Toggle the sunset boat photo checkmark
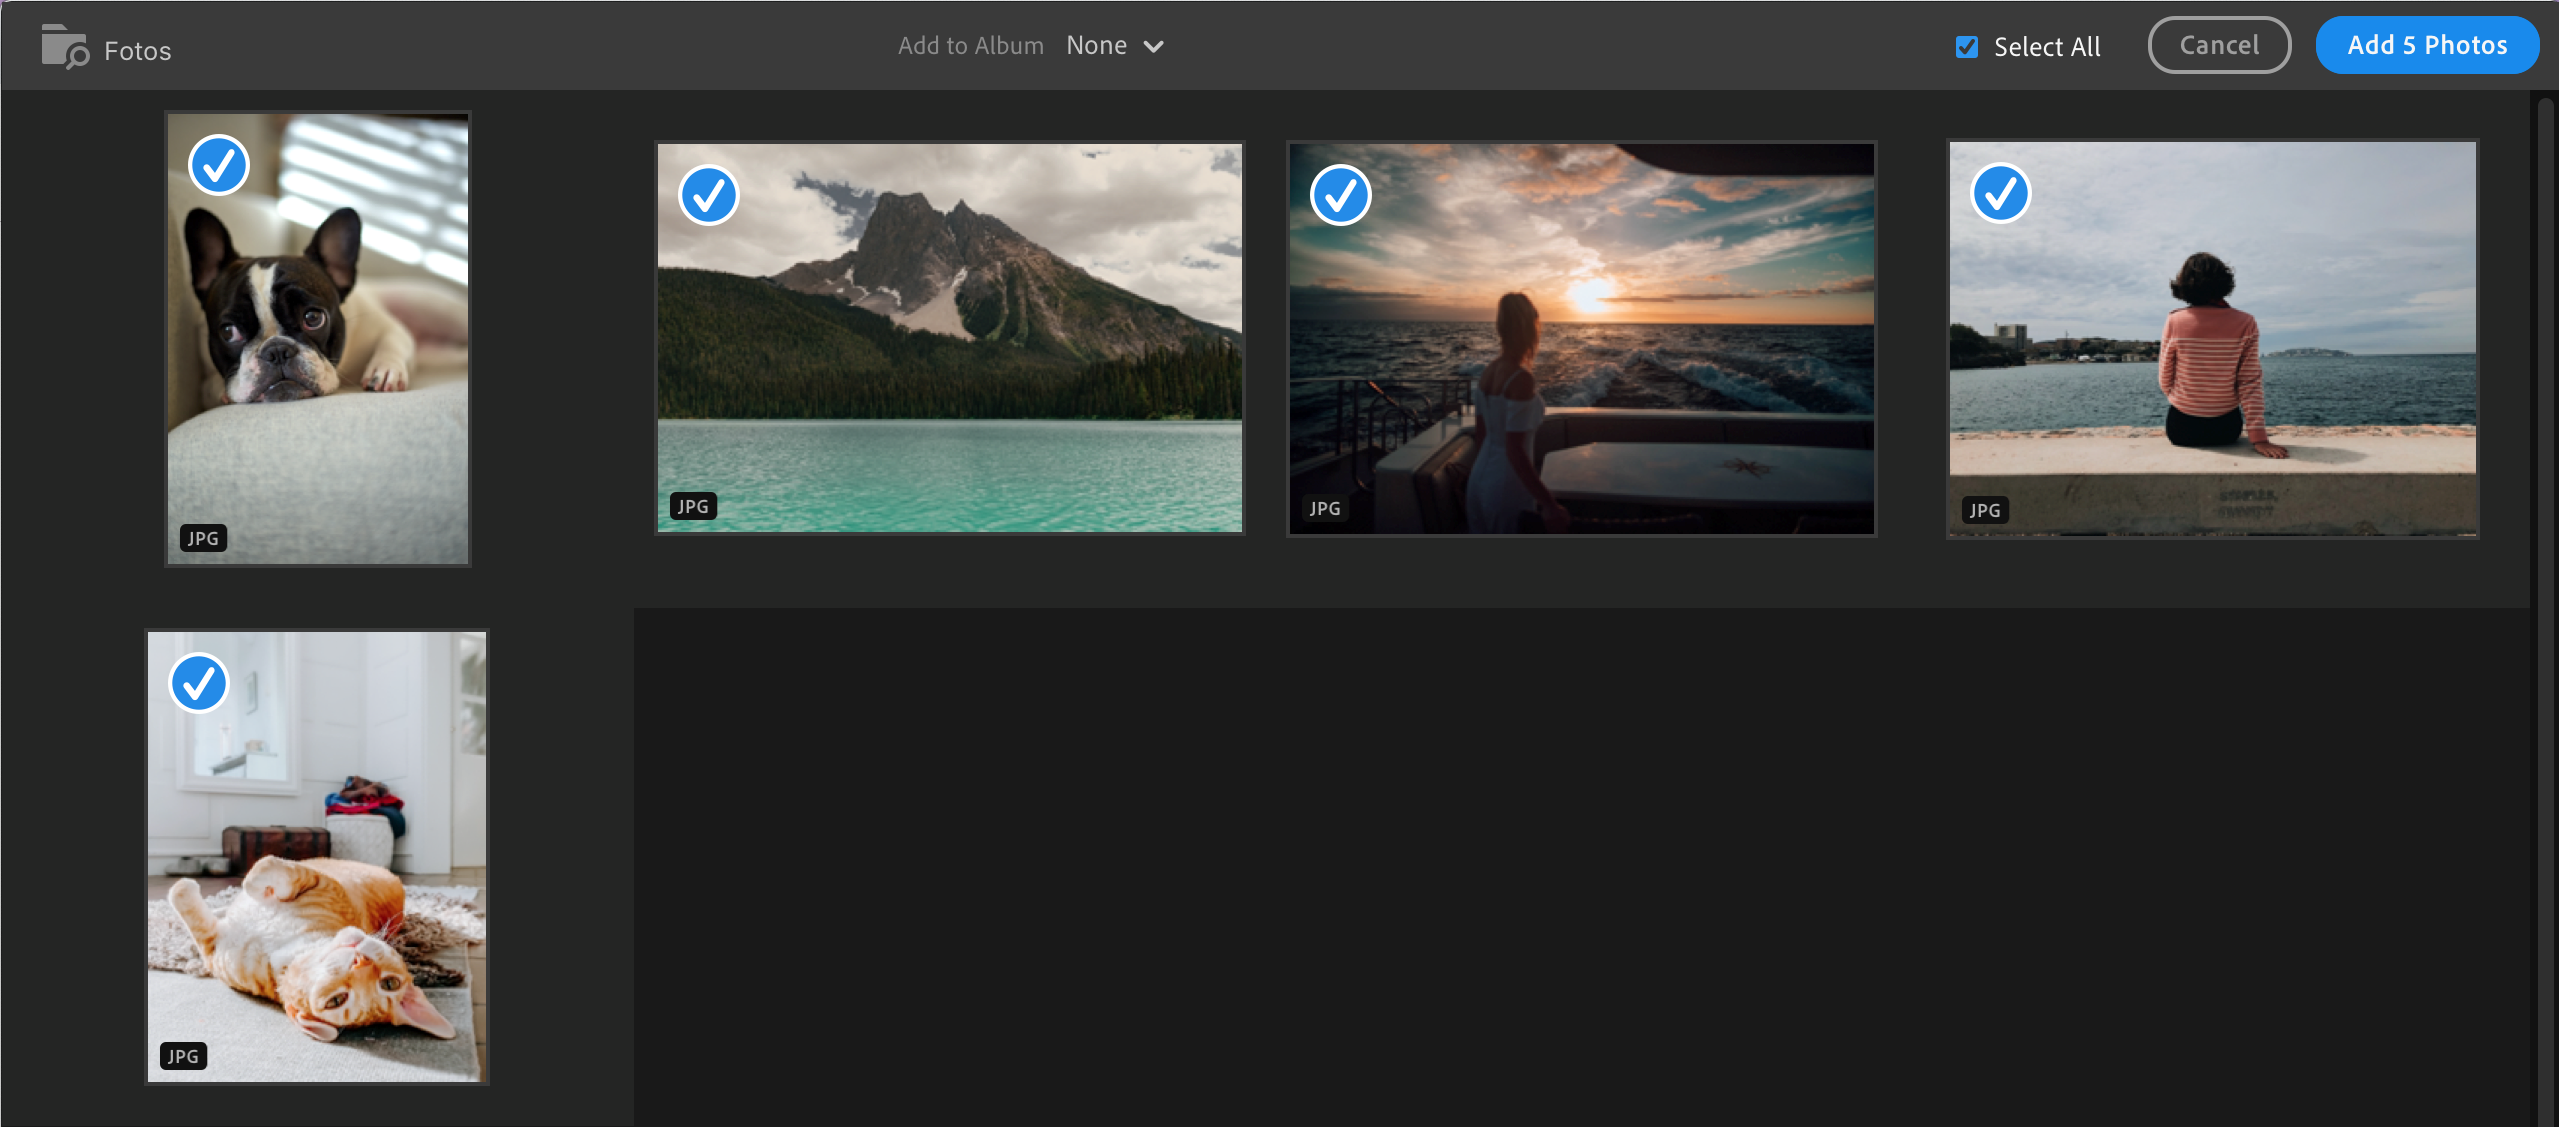Image resolution: width=2559 pixels, height=1127 pixels. 1340,195
